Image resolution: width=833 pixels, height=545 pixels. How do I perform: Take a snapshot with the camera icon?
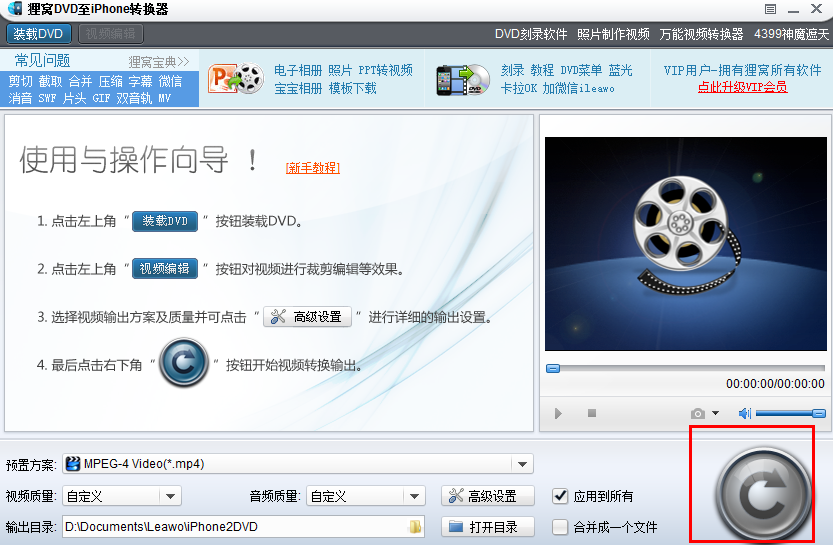698,413
